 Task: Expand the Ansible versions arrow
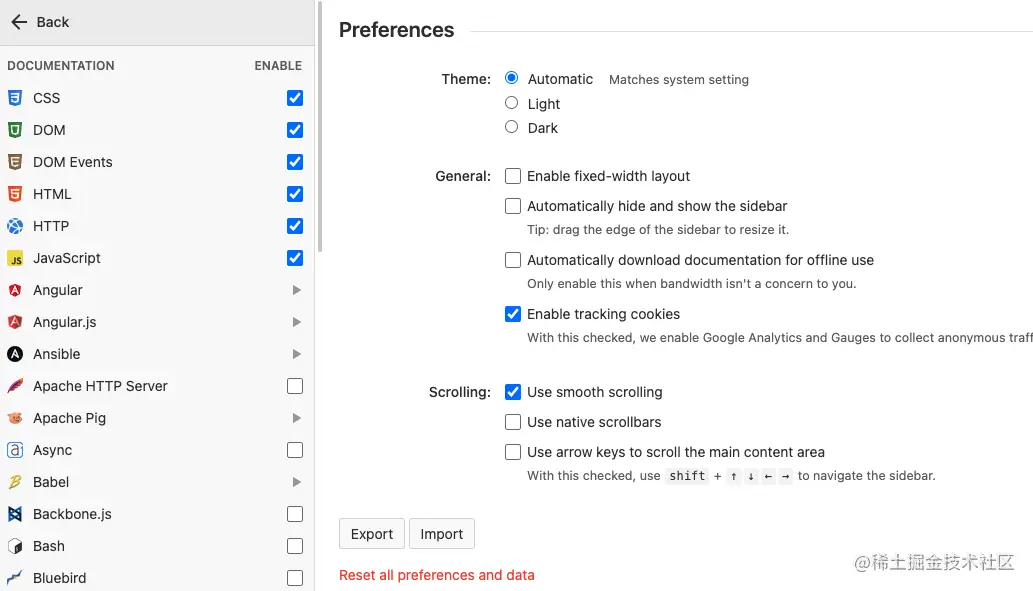click(x=296, y=354)
